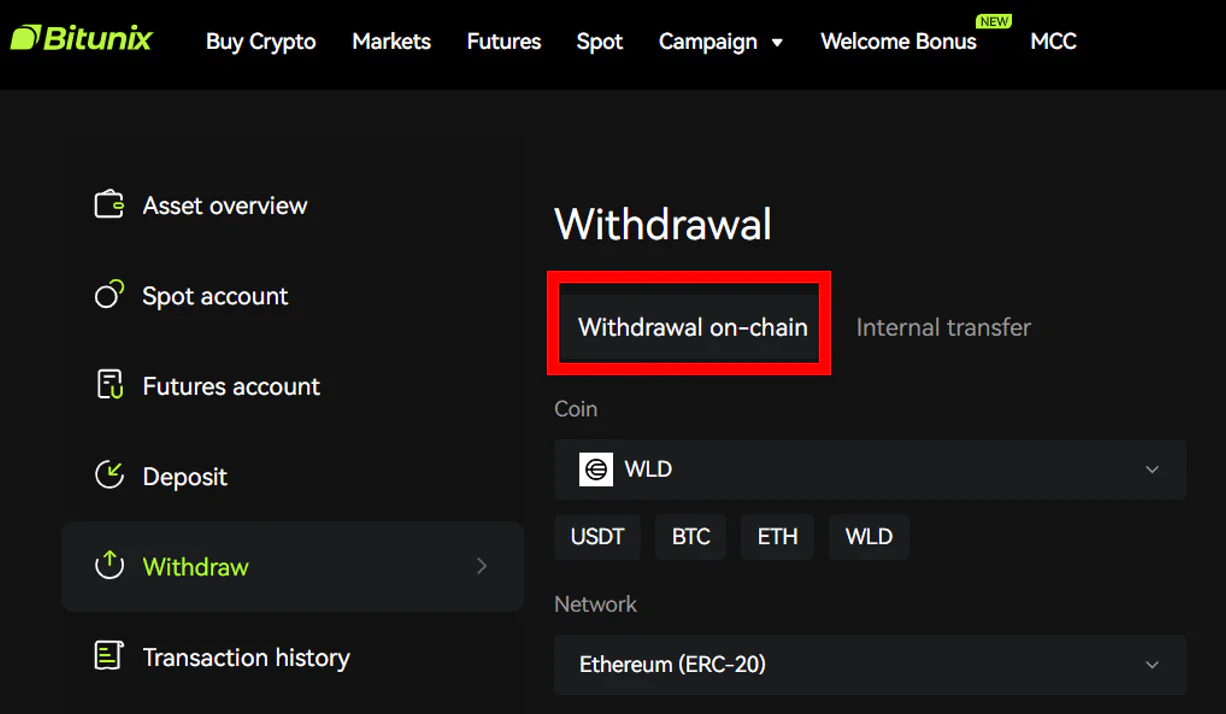Click the WLD coin logo
1226x714 pixels.
click(596, 469)
